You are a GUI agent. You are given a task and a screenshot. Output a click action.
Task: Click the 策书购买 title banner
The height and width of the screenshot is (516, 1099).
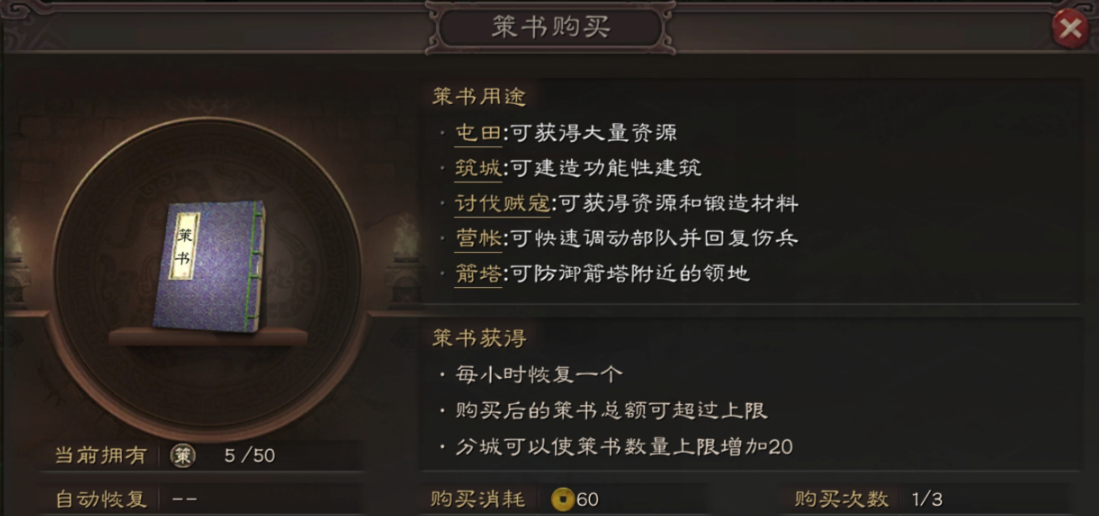[x=549, y=28]
